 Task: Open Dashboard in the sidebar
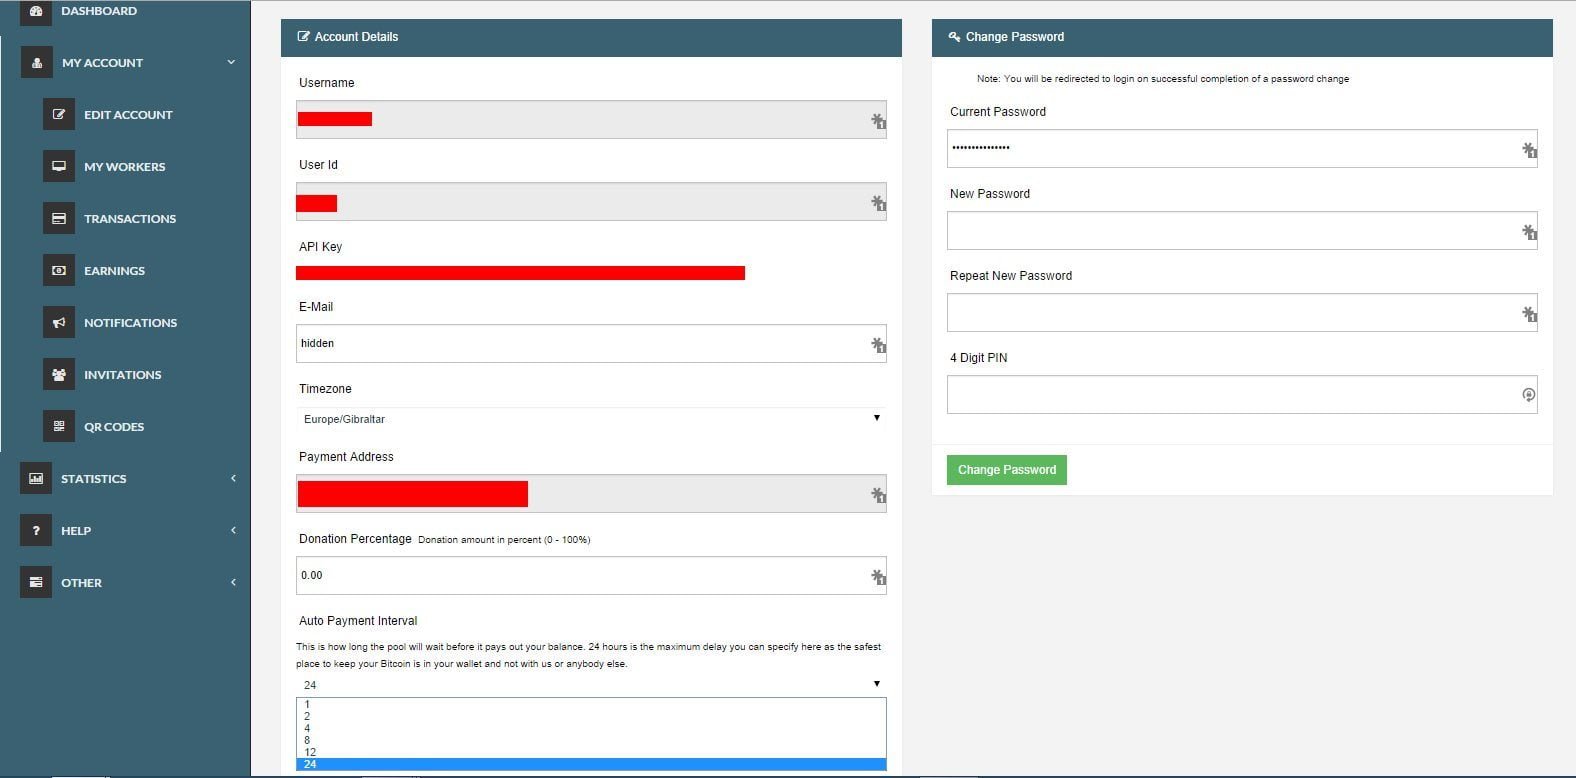pos(99,11)
